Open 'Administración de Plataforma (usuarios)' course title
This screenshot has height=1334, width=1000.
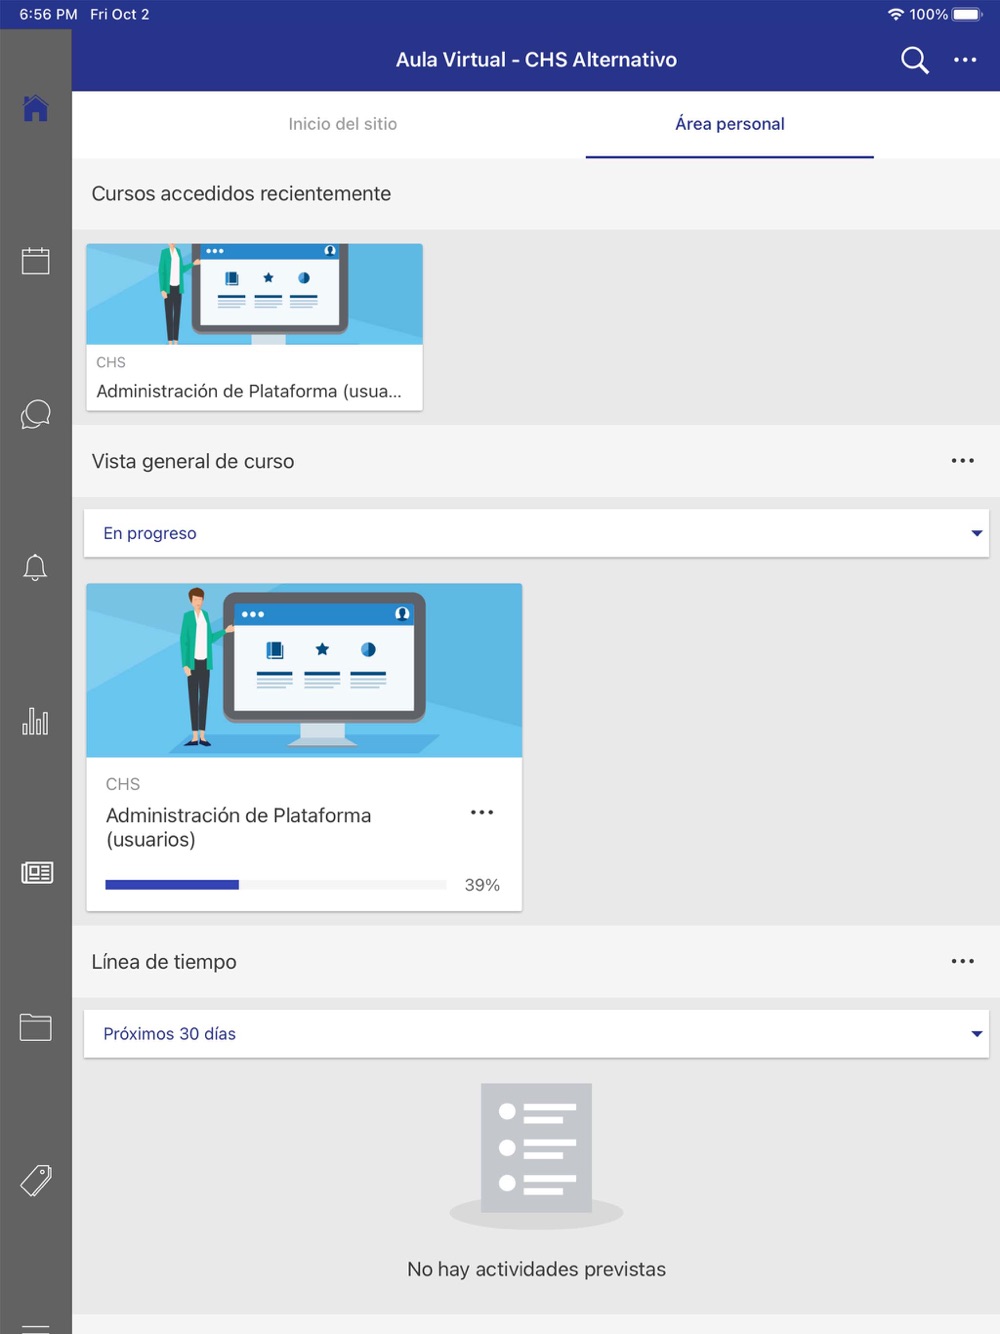tap(238, 827)
